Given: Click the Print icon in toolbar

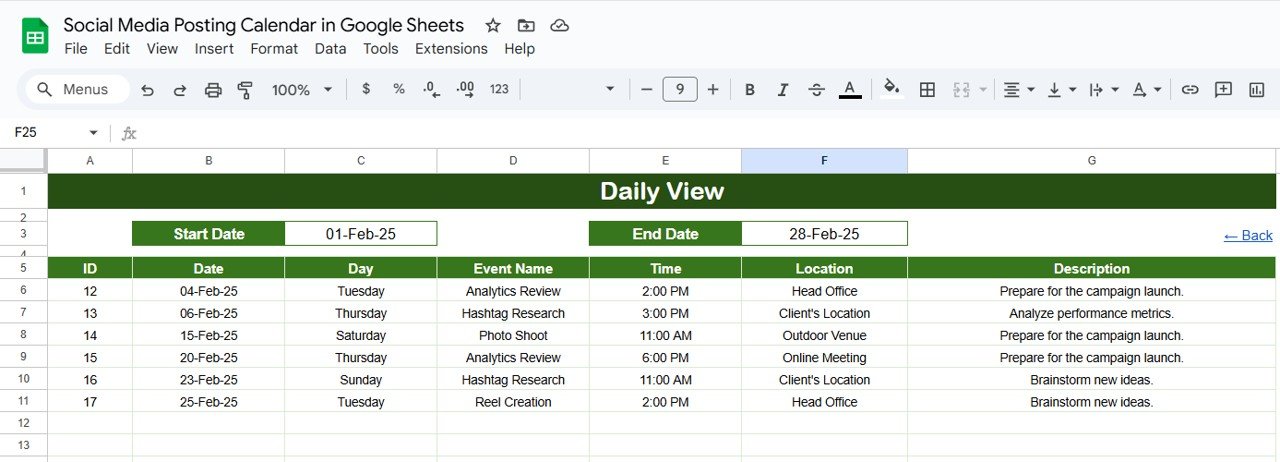Looking at the screenshot, I should click(213, 90).
